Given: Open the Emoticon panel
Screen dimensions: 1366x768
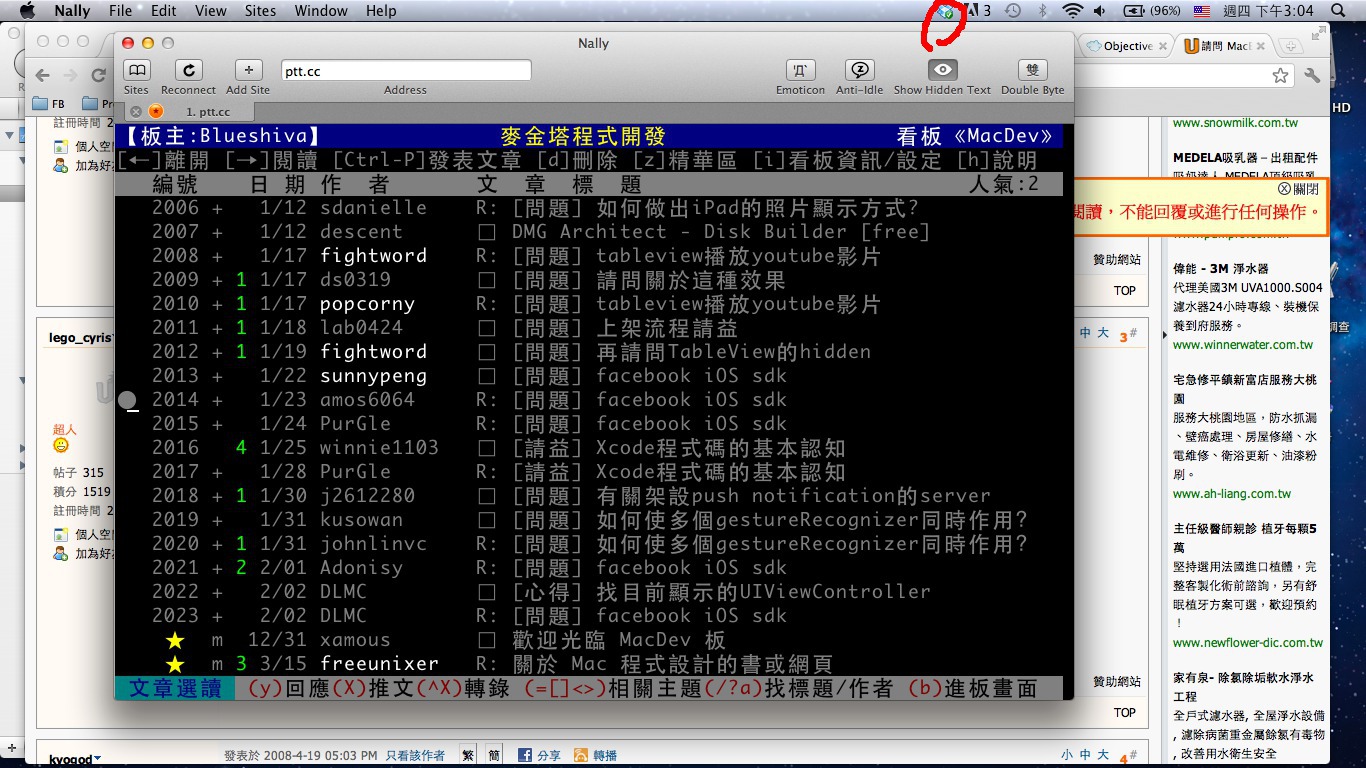Looking at the screenshot, I should (x=800, y=70).
